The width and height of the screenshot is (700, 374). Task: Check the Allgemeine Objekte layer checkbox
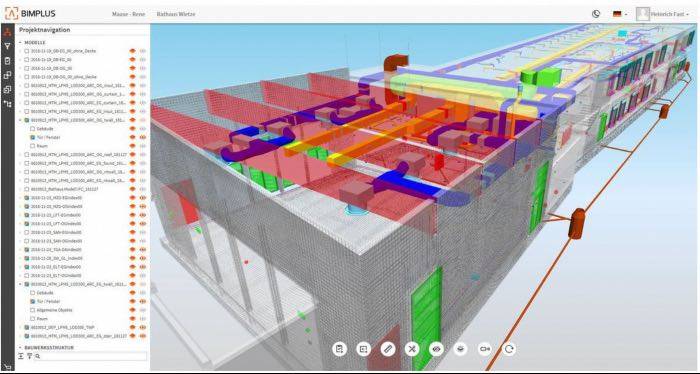33,310
